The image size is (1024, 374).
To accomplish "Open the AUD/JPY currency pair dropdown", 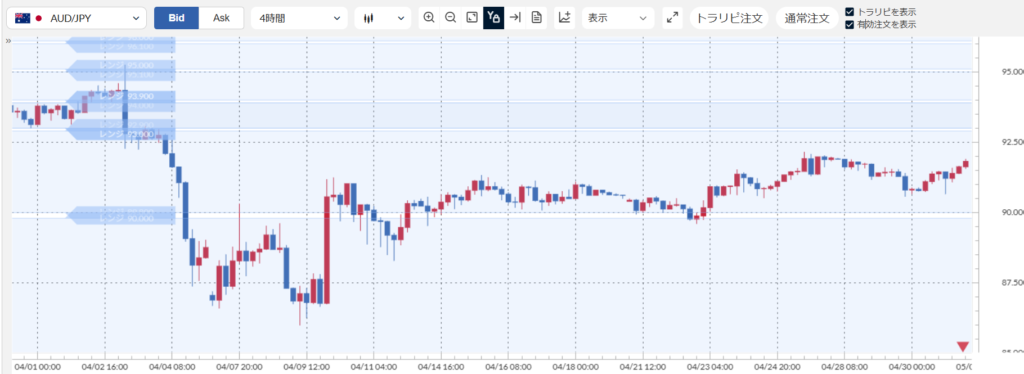I will (76, 18).
